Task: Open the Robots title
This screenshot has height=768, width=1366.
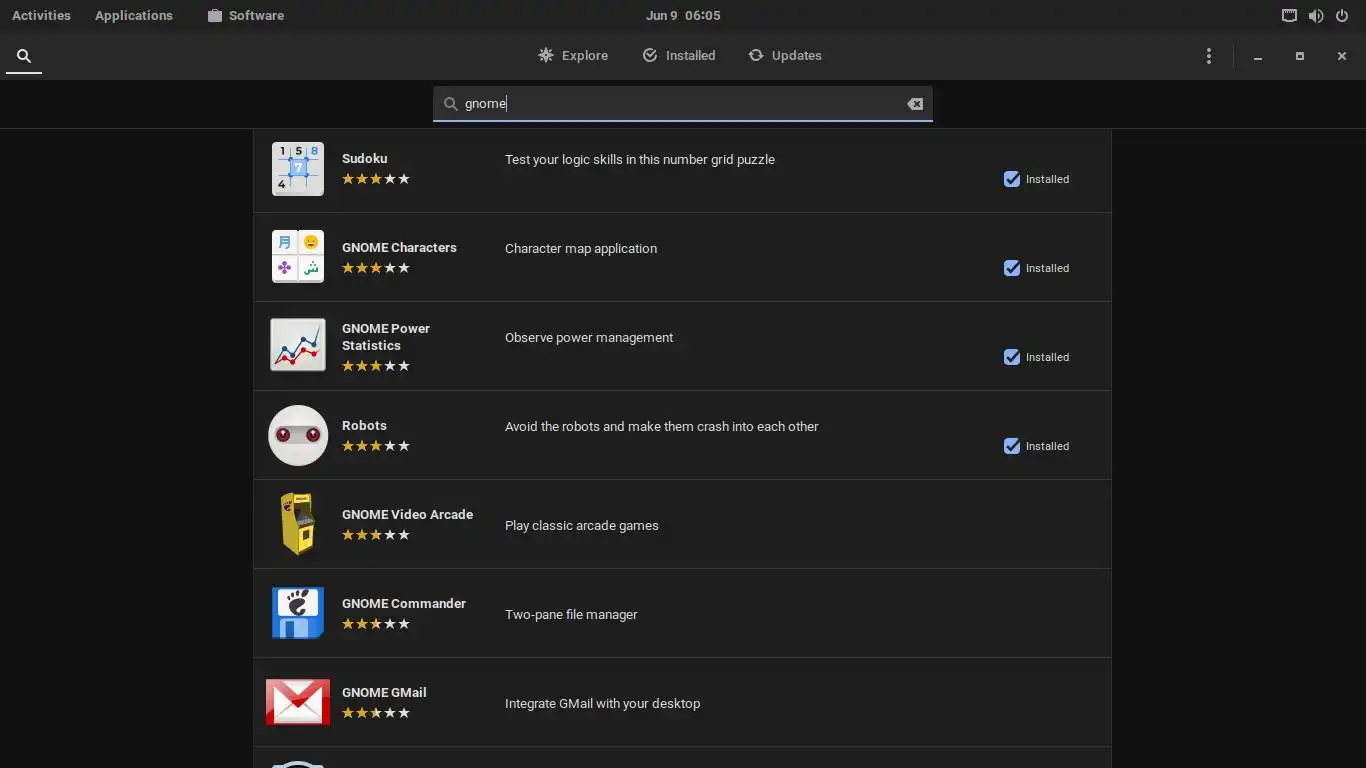Action: [364, 426]
